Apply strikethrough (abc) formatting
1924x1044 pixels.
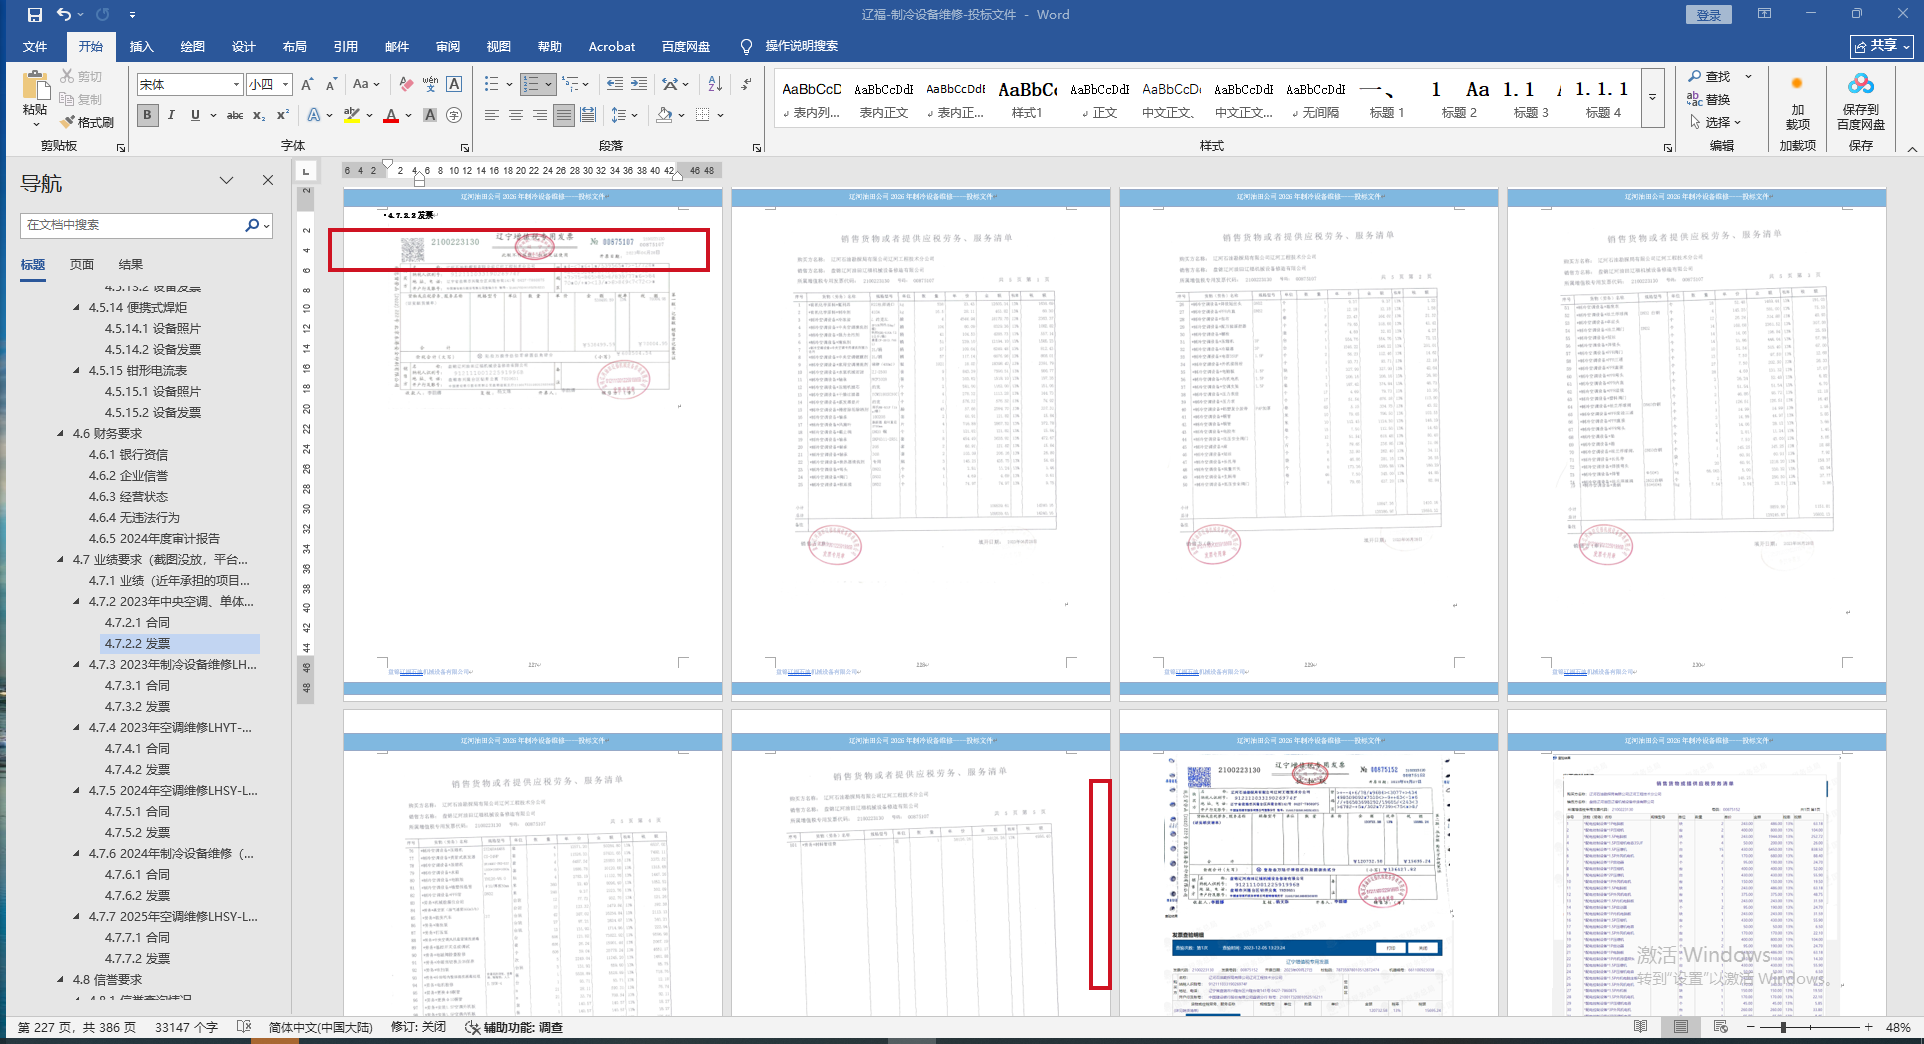(235, 115)
